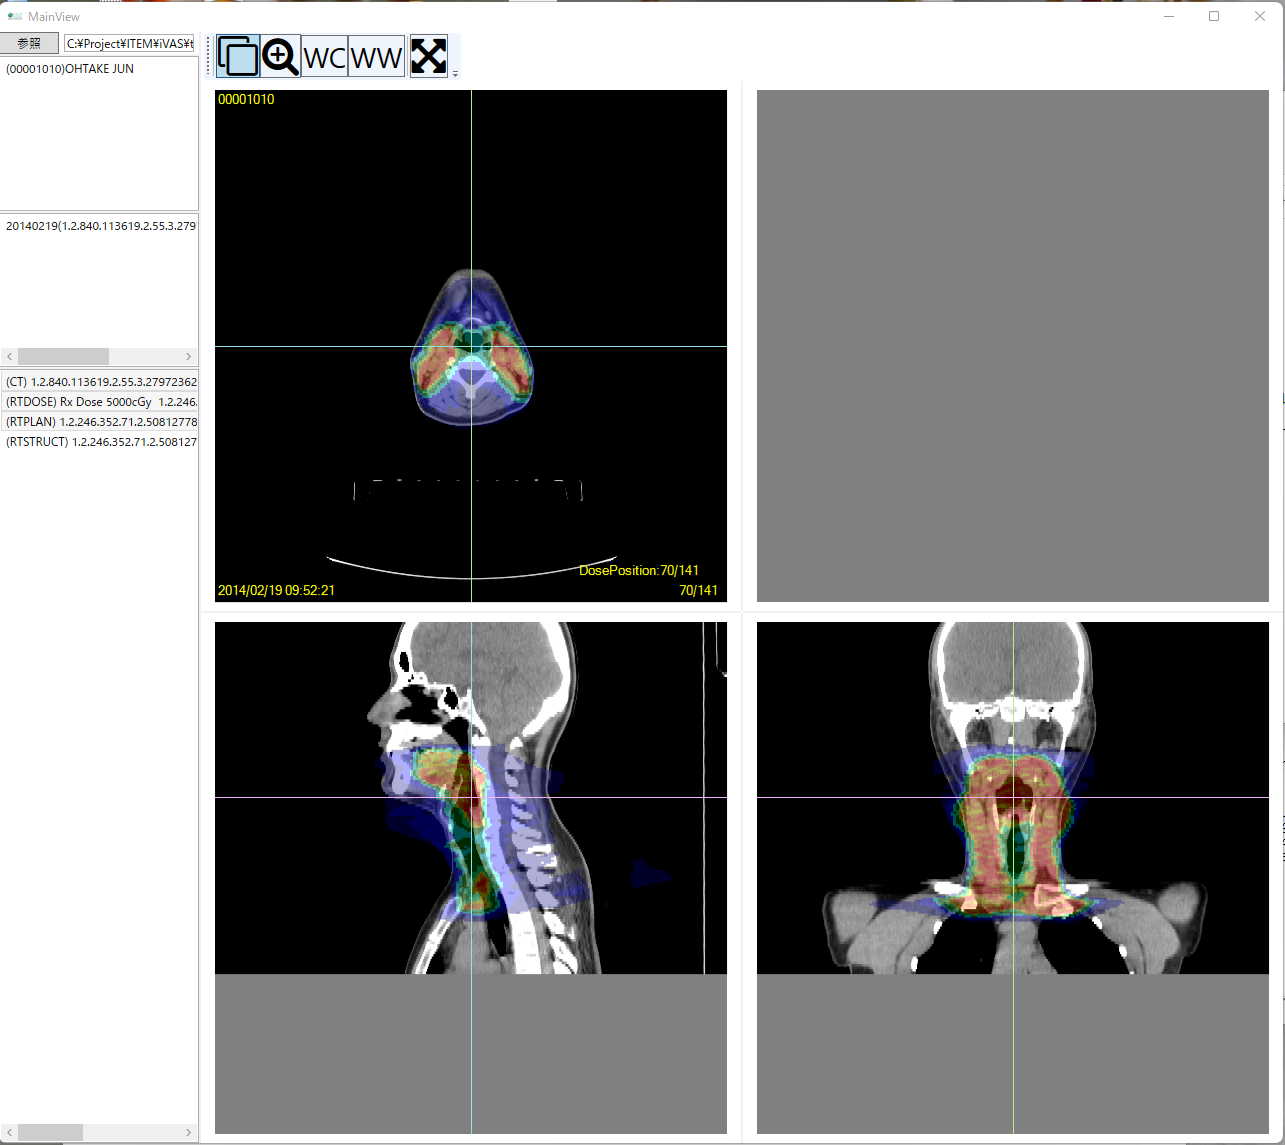Maximize the MainView window
This screenshot has height=1145, width=1285.
[x=1214, y=16]
